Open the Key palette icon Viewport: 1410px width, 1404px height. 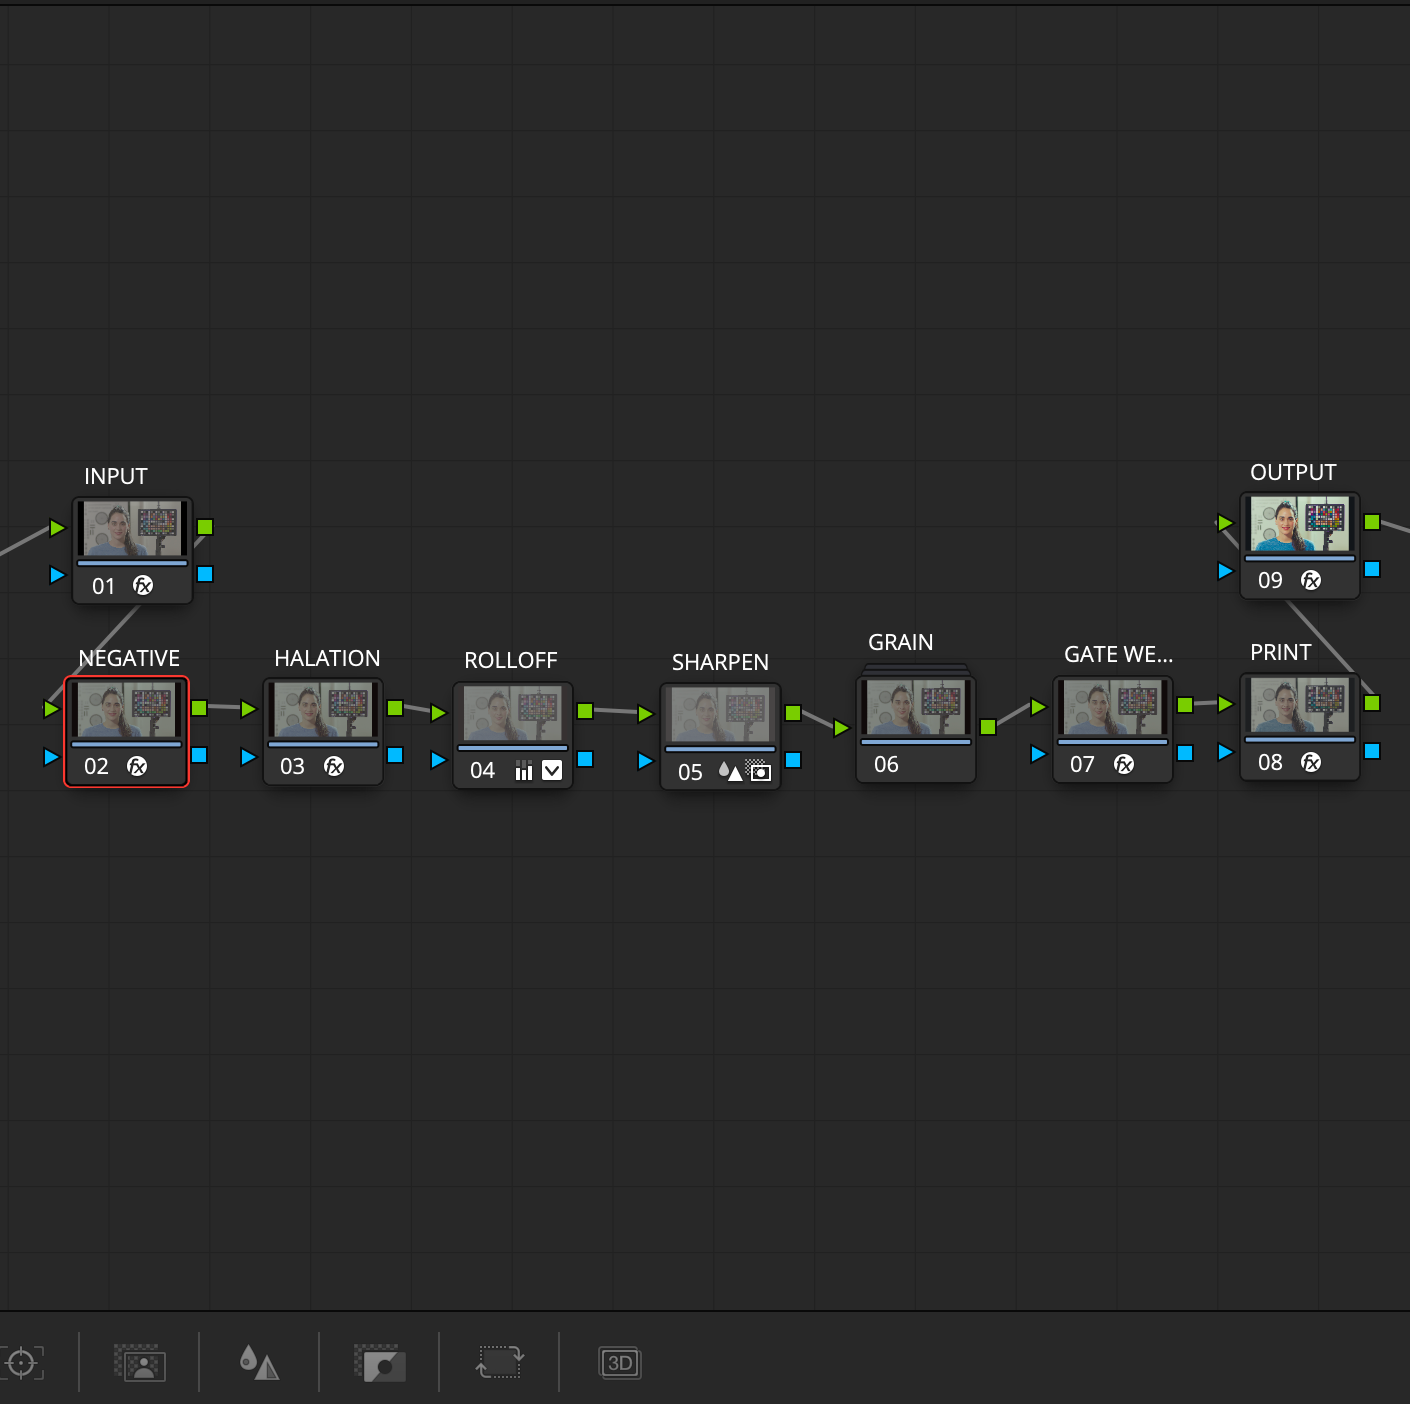pos(380,1362)
